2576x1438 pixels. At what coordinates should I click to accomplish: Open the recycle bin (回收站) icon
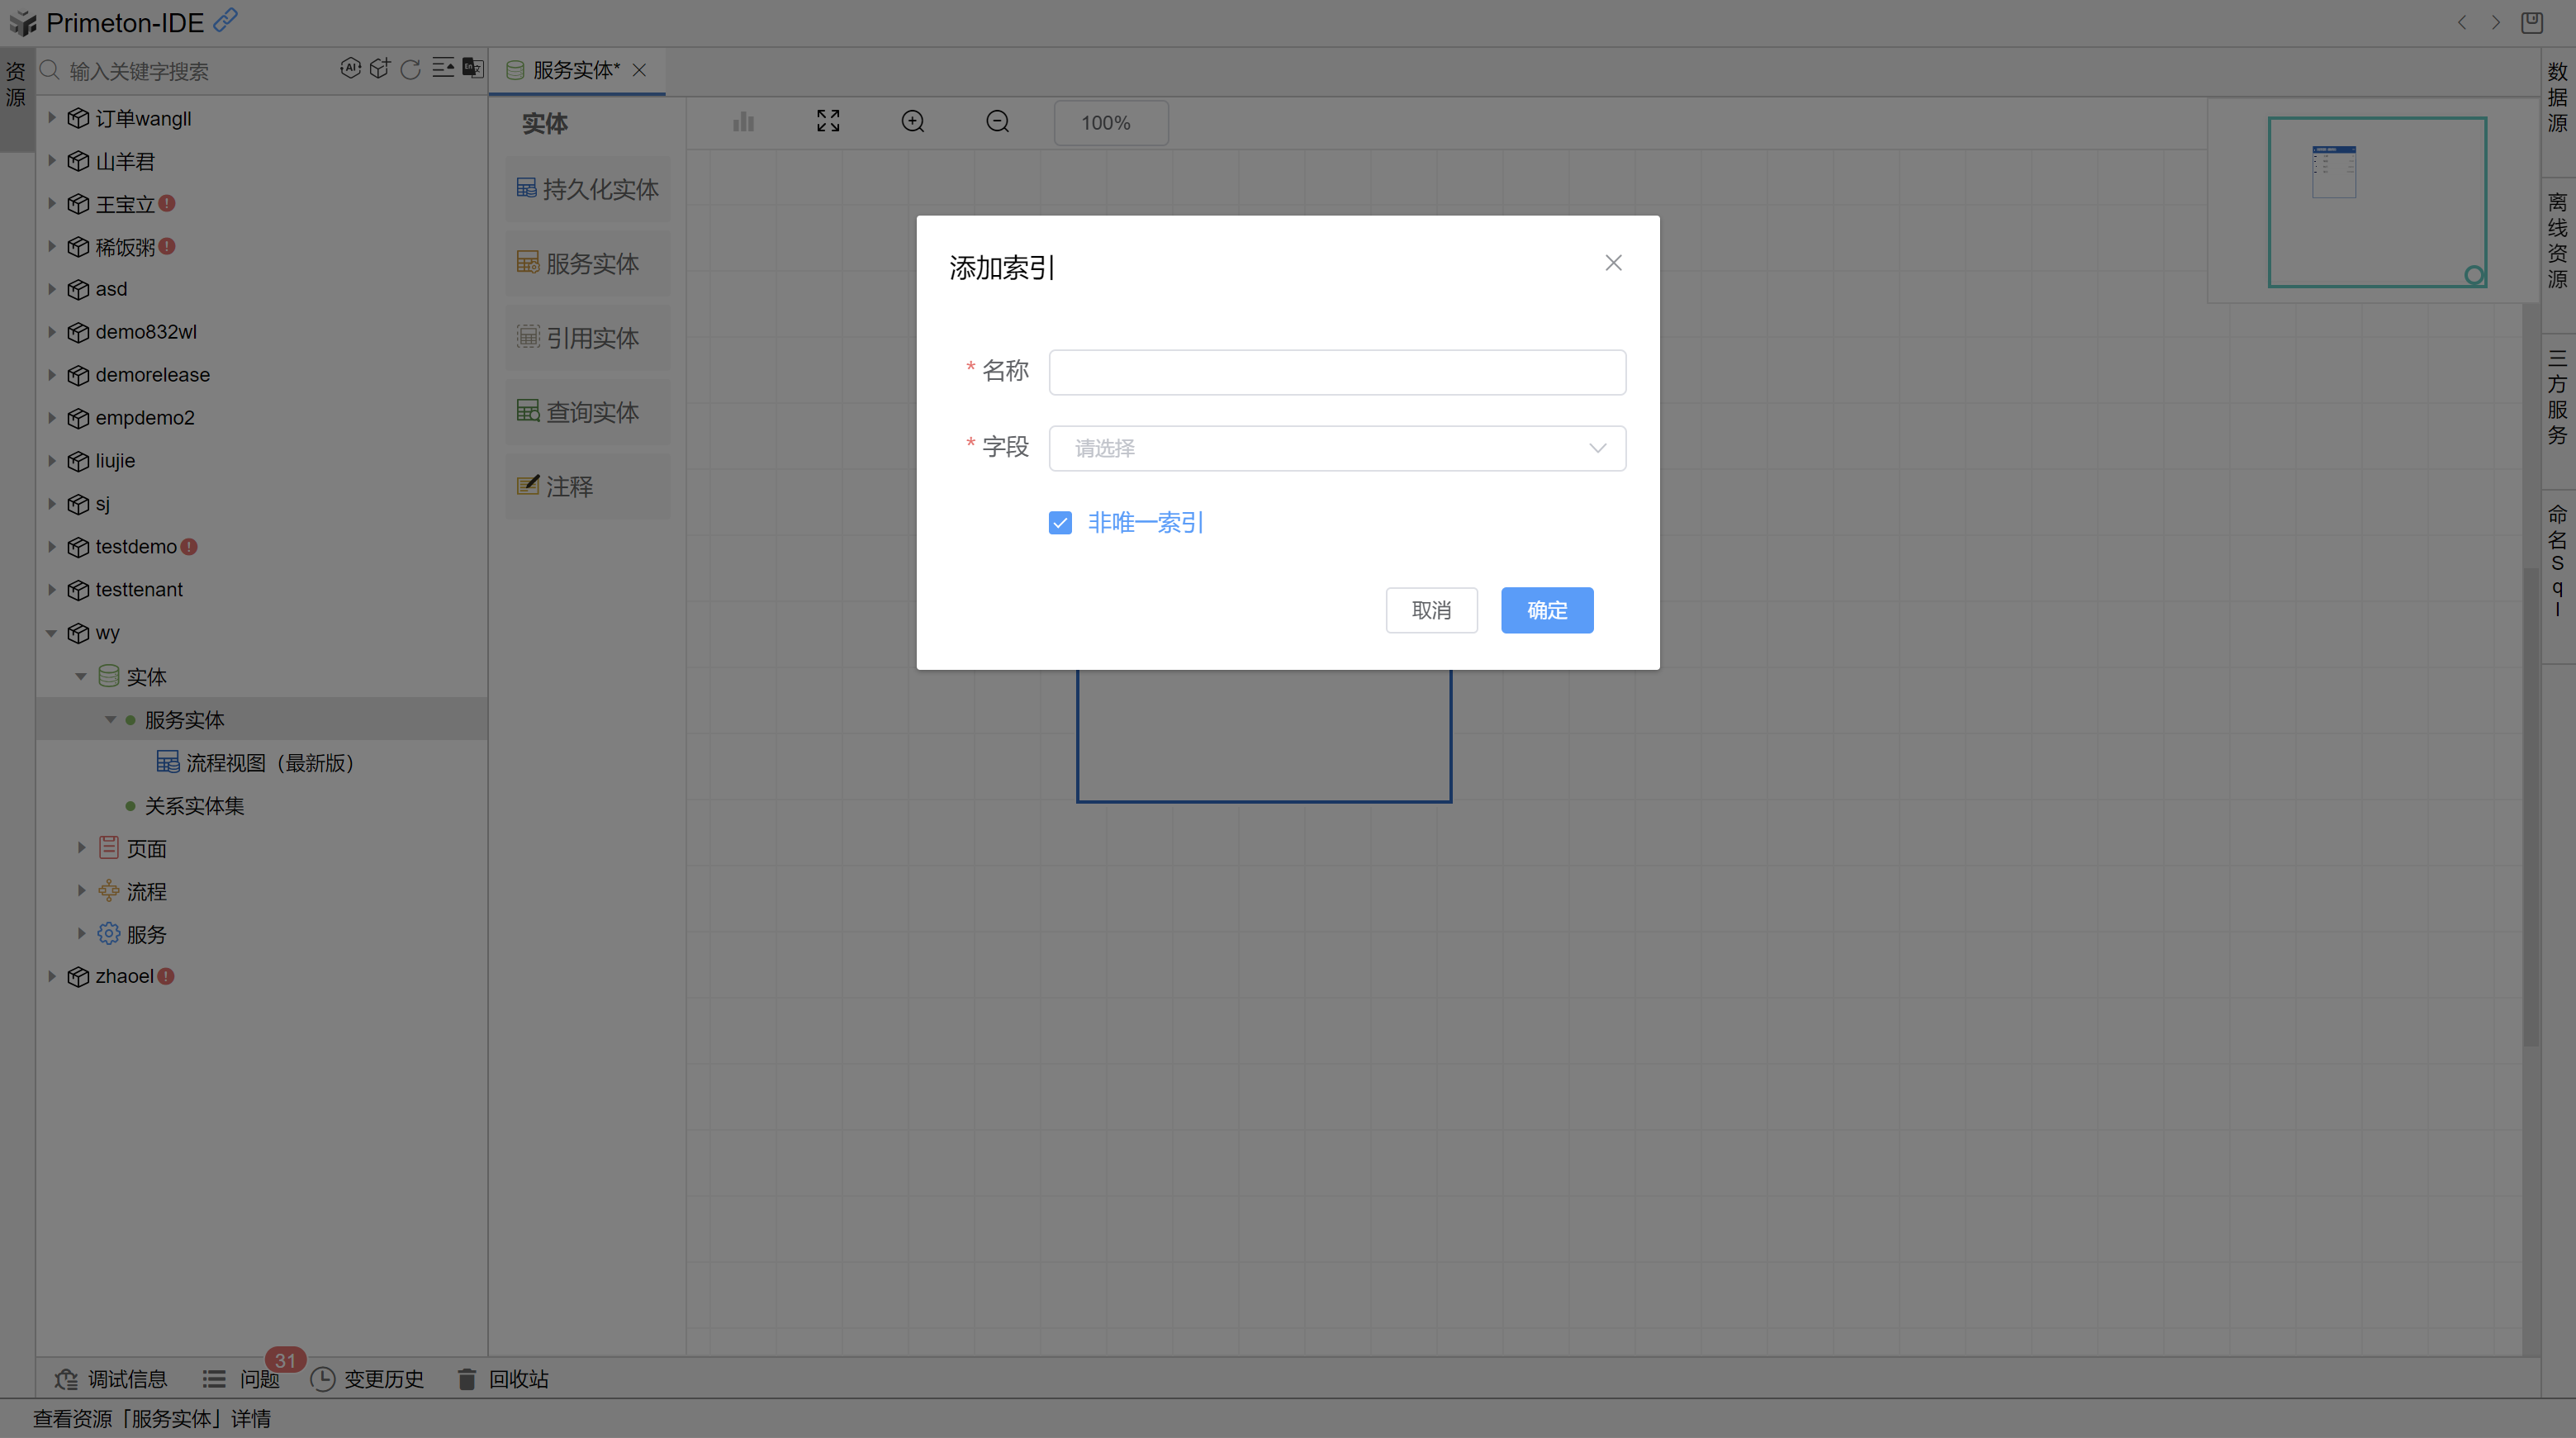(x=467, y=1379)
